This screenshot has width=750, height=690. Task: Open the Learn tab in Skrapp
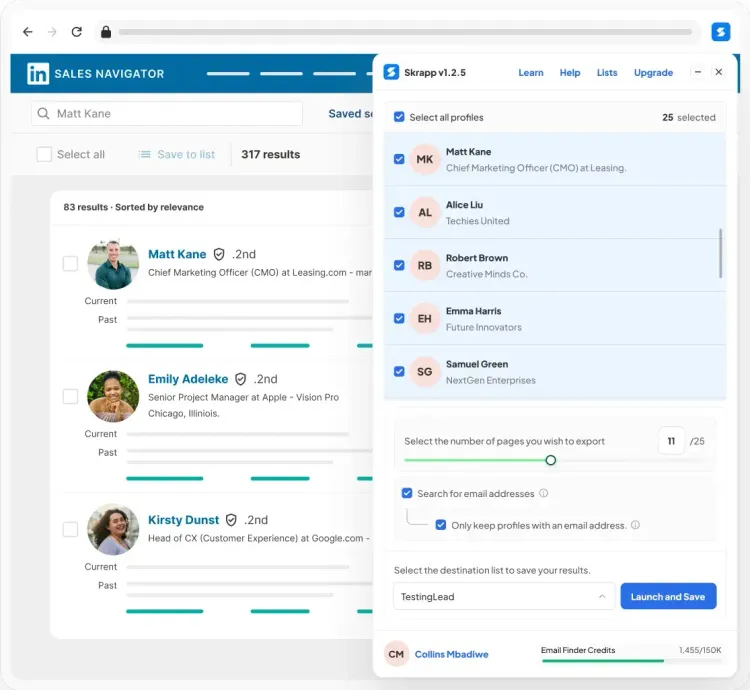coord(531,73)
